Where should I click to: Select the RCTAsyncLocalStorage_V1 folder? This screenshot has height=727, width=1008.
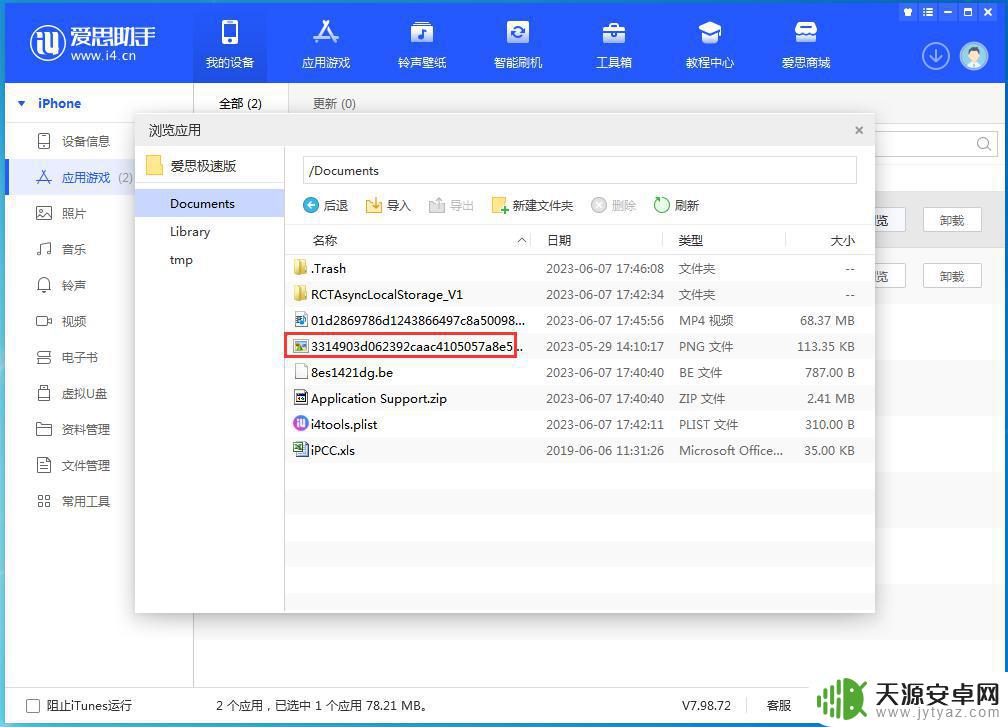(579, 294)
